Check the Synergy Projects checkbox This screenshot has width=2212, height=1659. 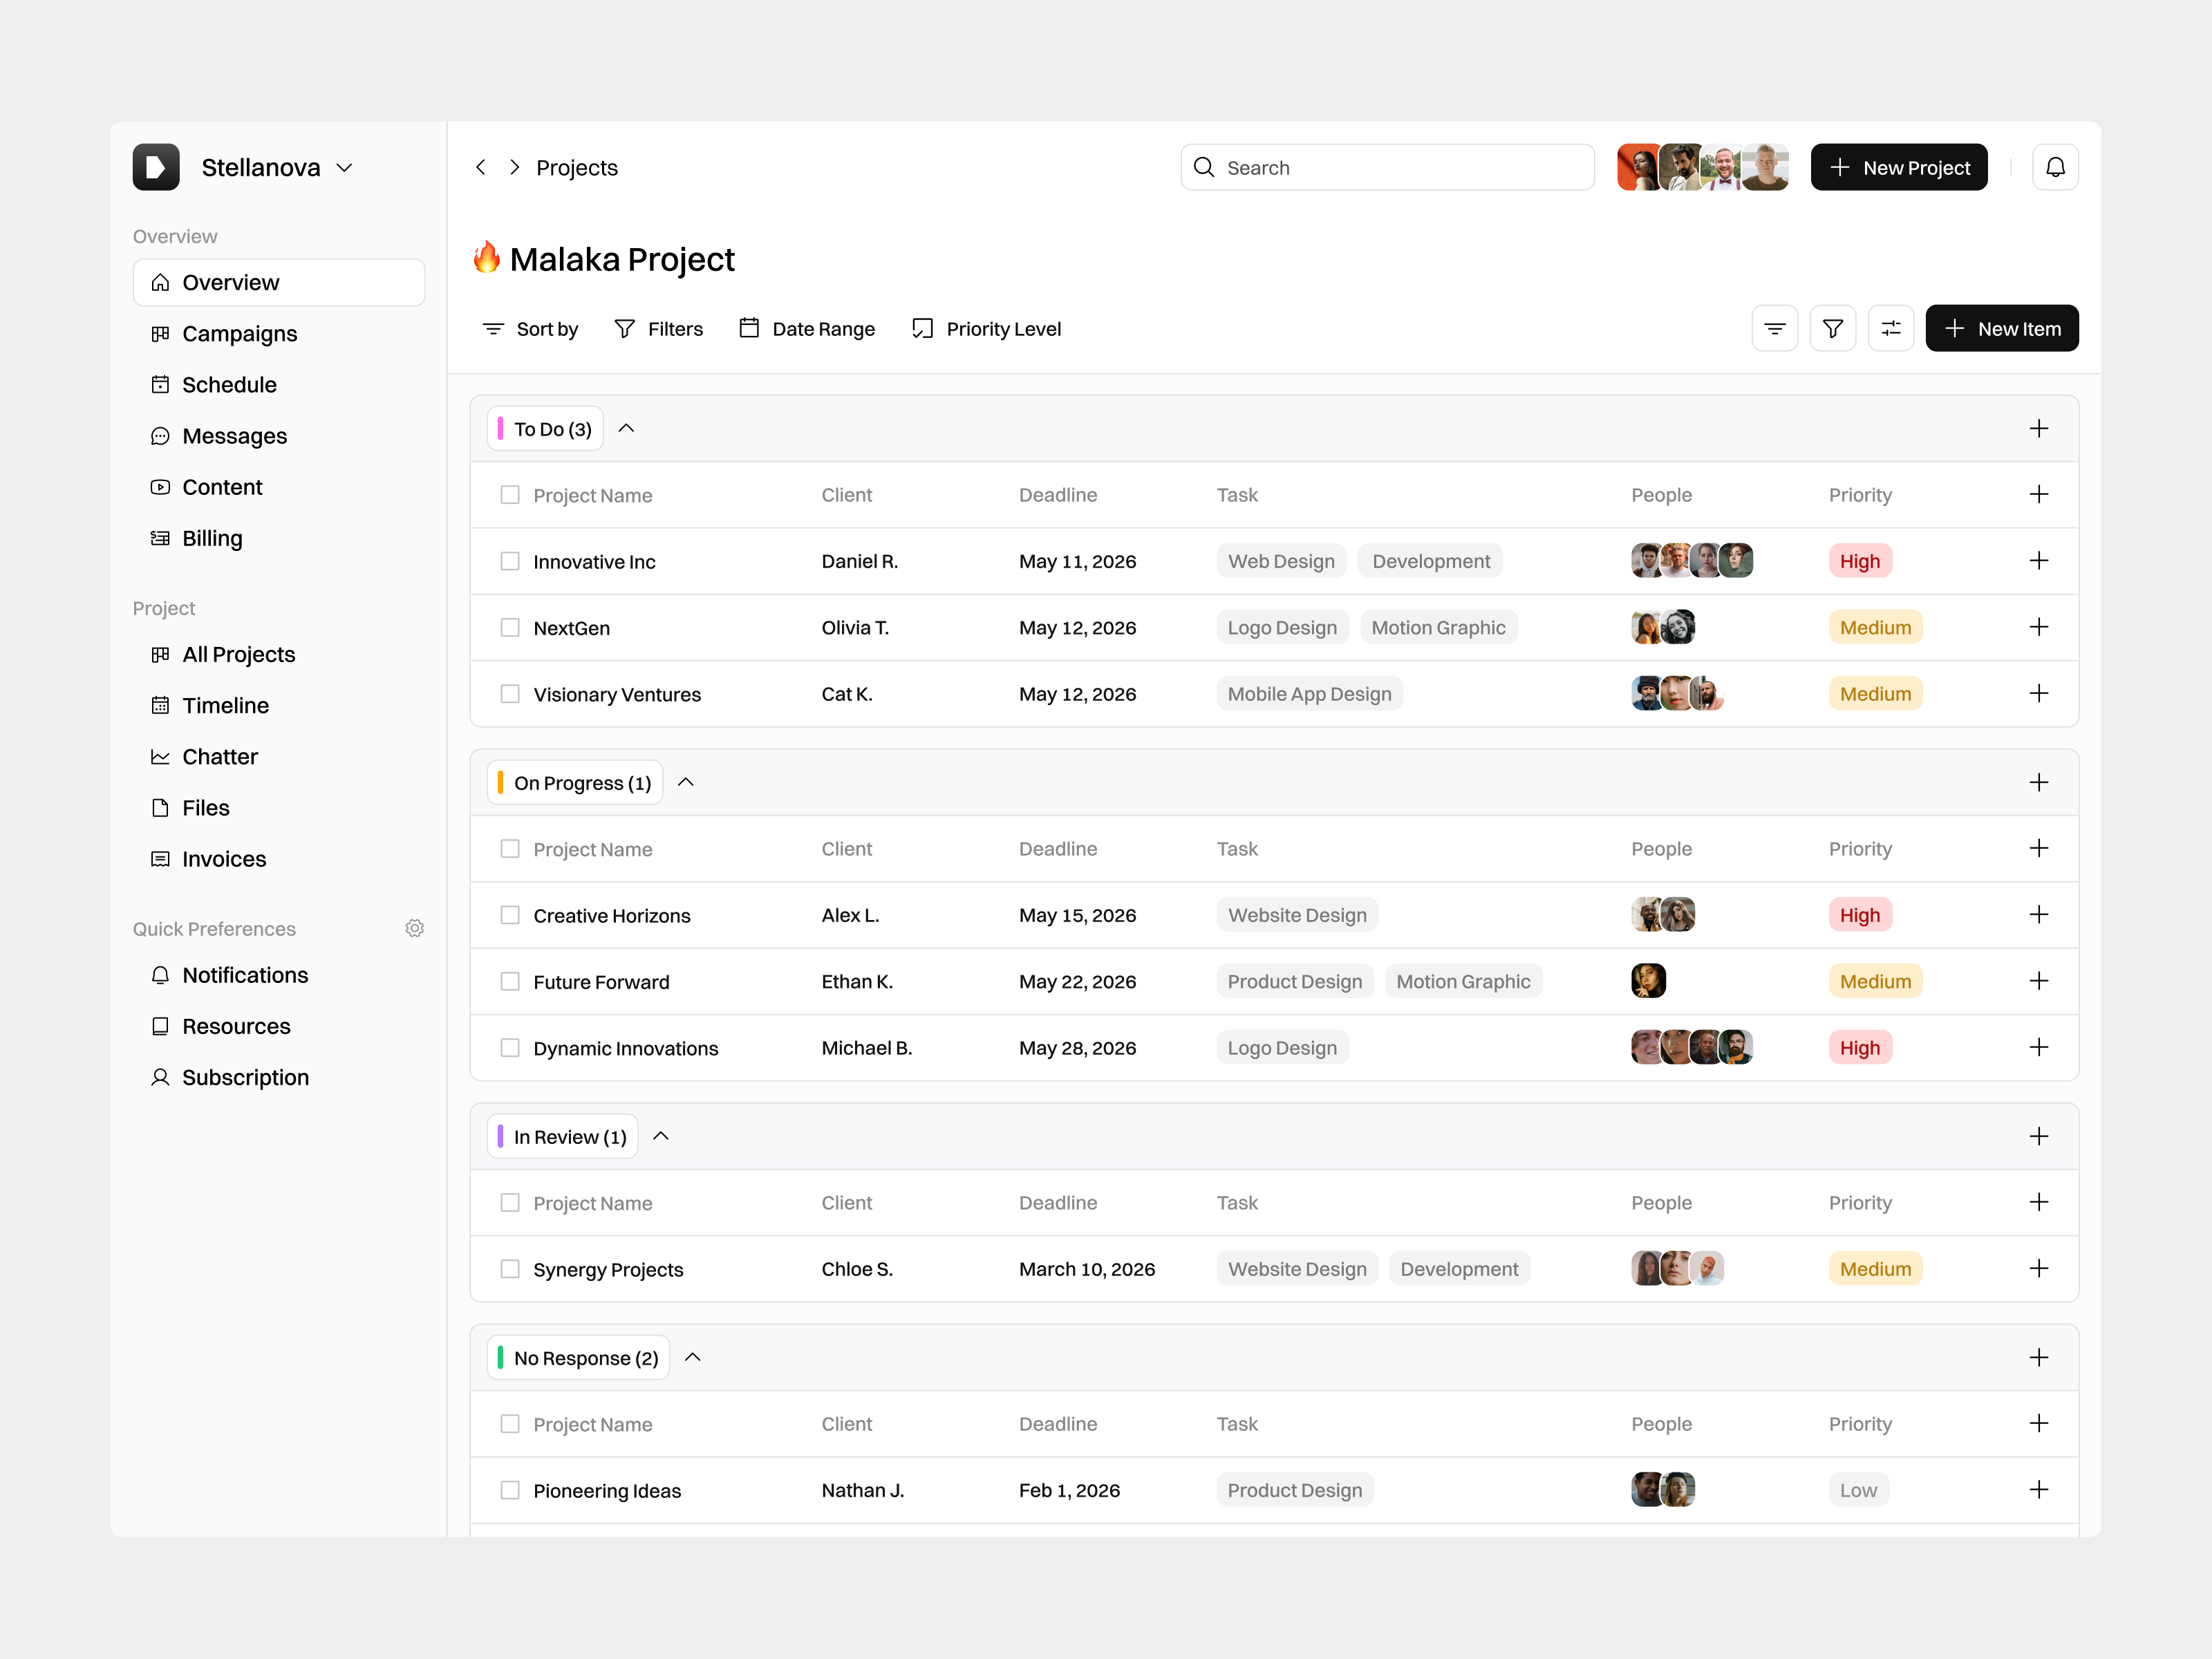tap(510, 1268)
